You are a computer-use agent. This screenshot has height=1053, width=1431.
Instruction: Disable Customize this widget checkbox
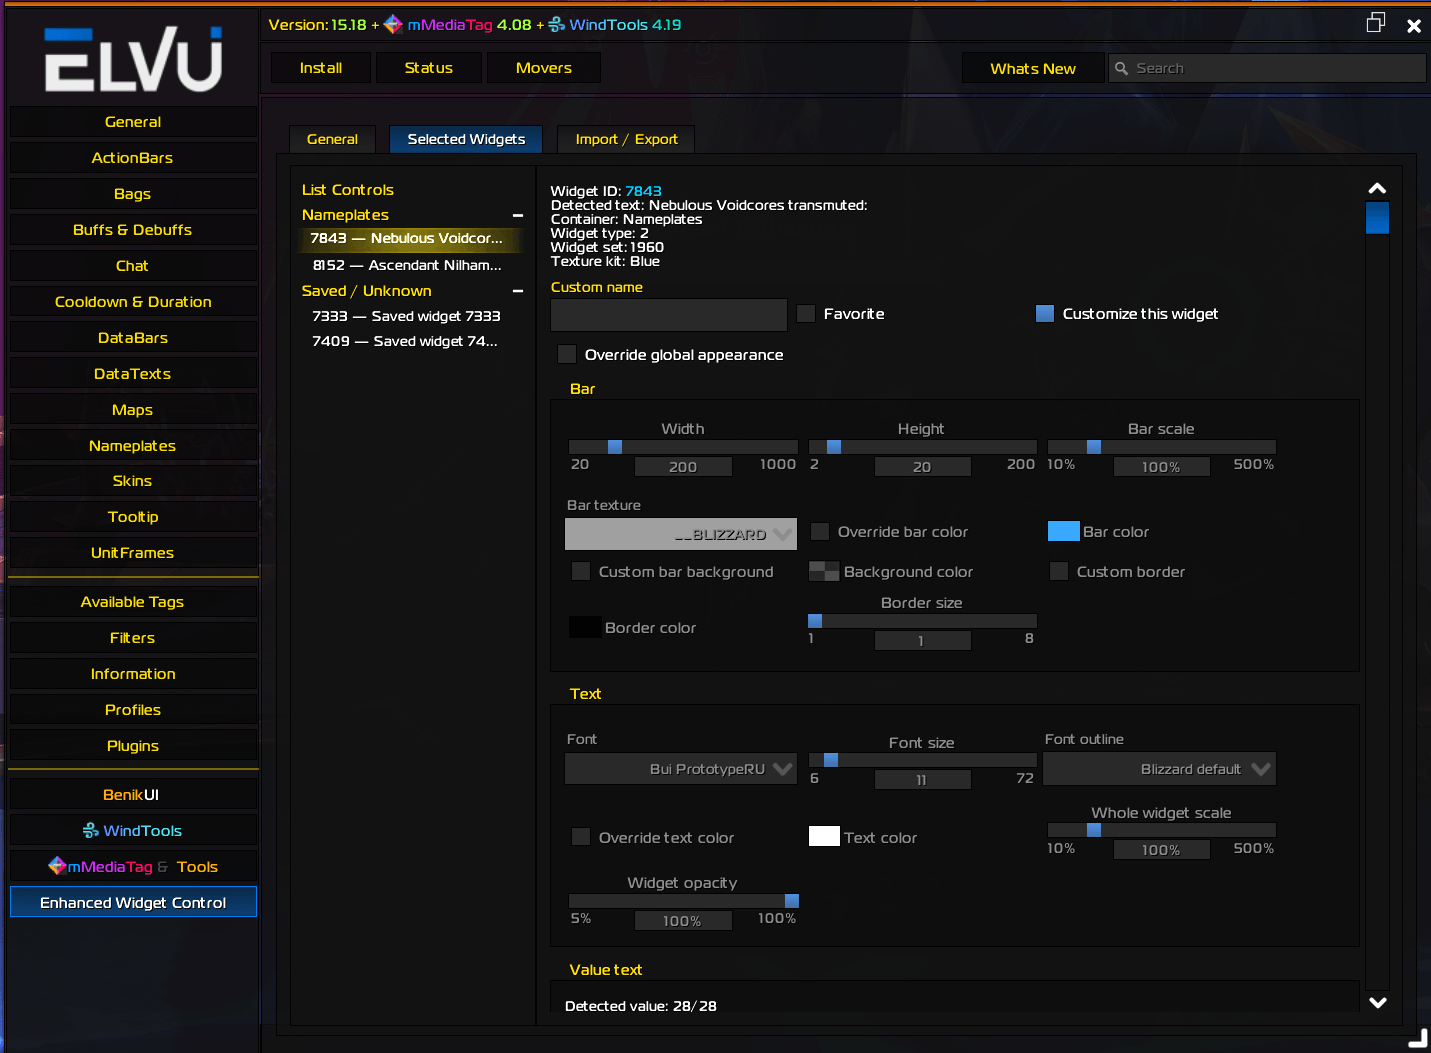[x=1045, y=314]
